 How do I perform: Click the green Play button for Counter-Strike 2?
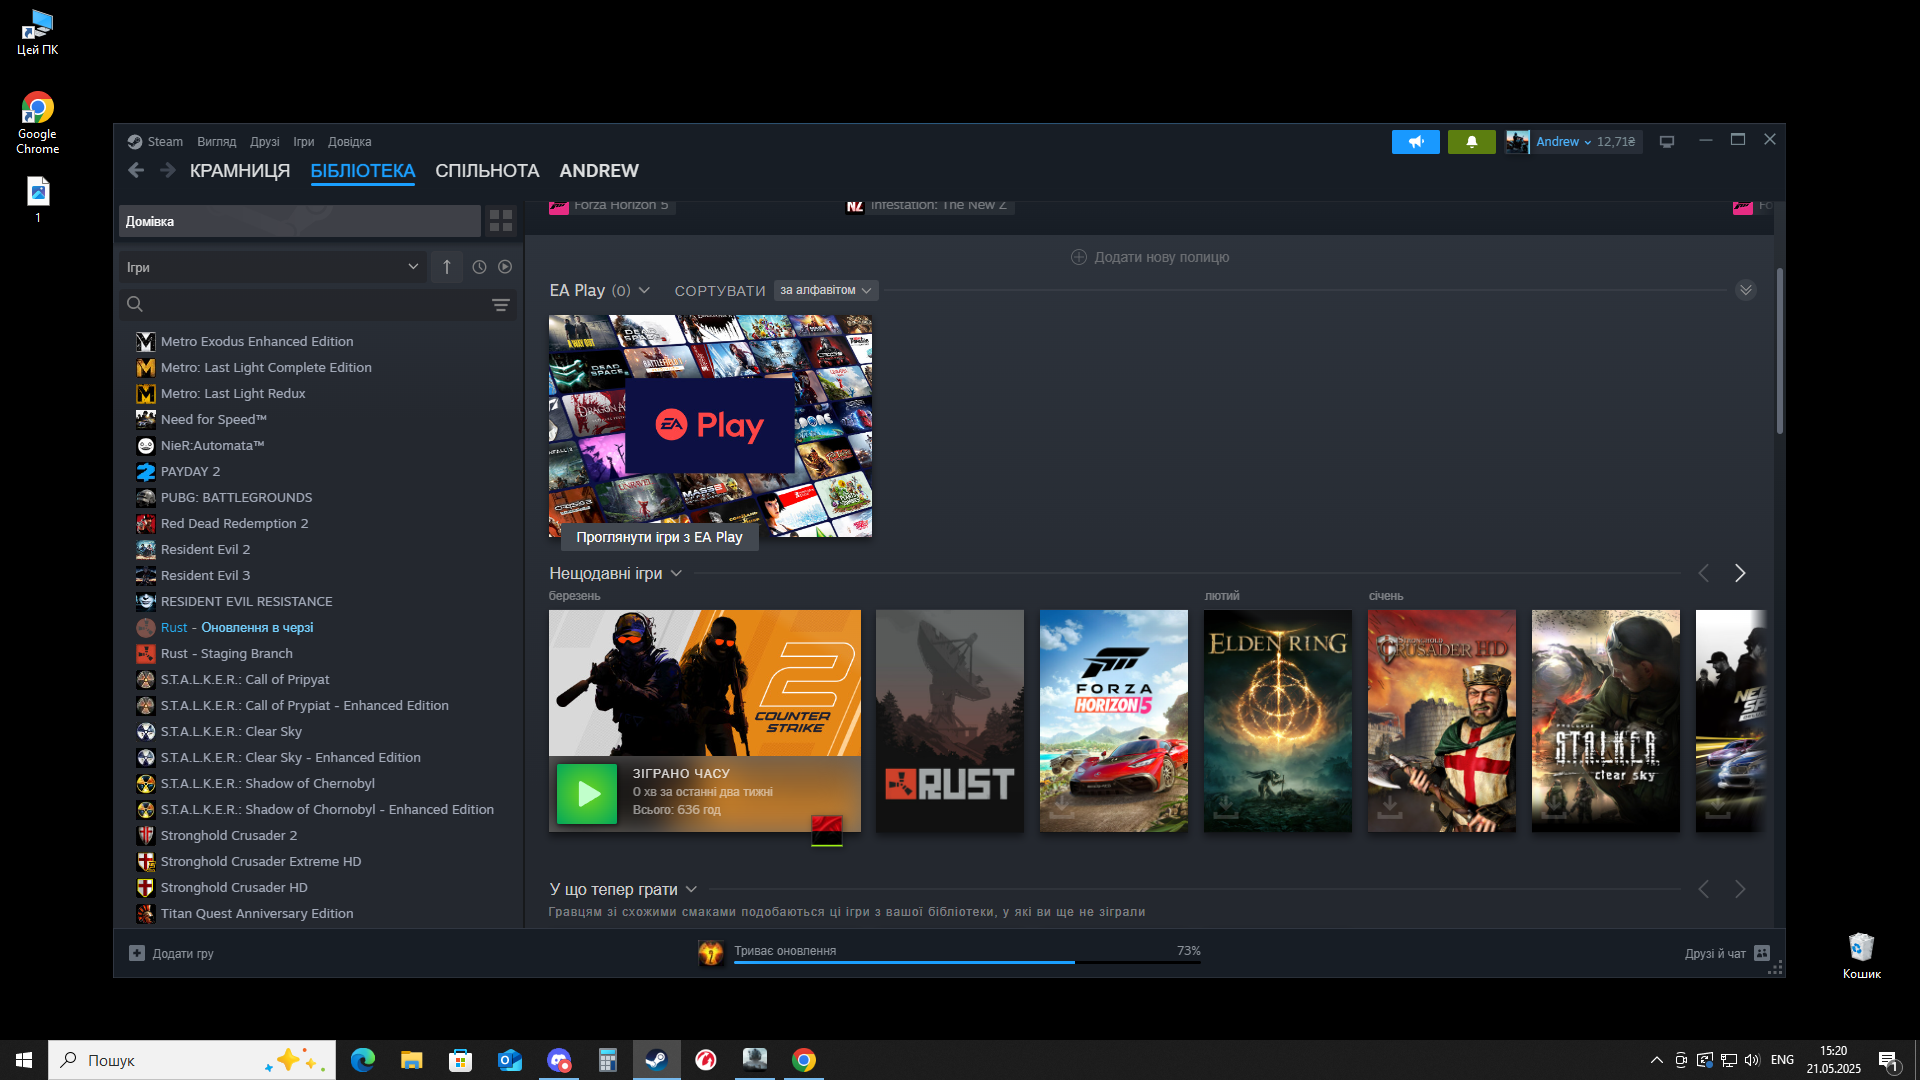(587, 794)
